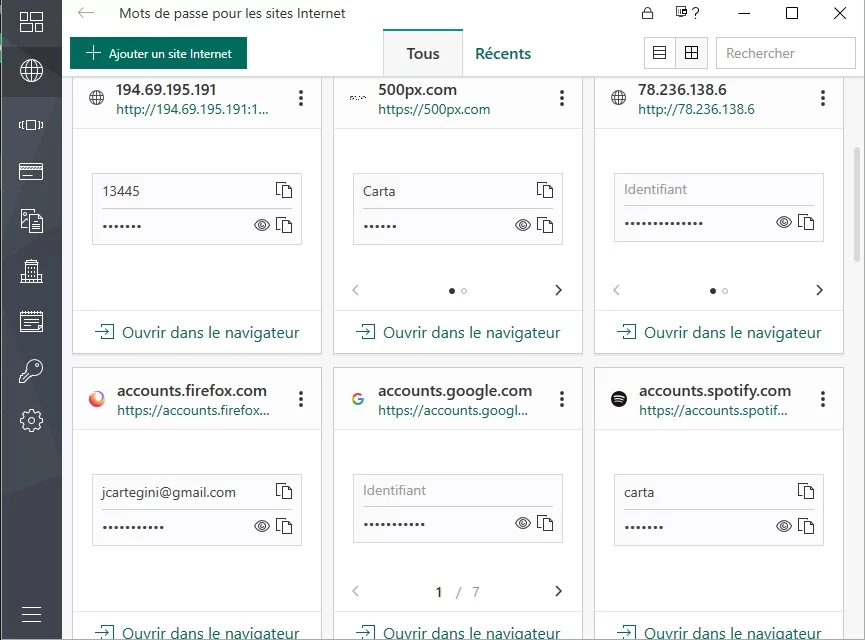Go to next account for accounts.google.com

pyautogui.click(x=558, y=591)
